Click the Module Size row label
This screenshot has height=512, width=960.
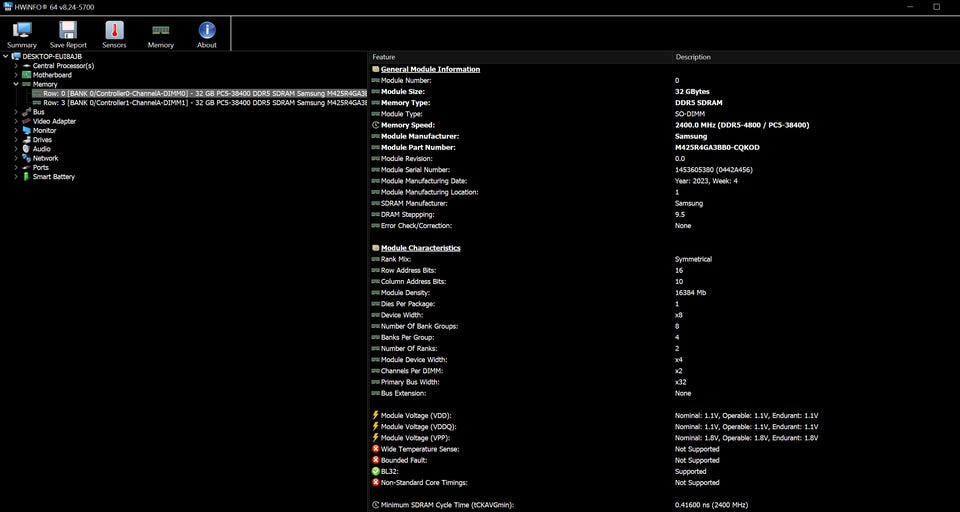(x=403, y=91)
